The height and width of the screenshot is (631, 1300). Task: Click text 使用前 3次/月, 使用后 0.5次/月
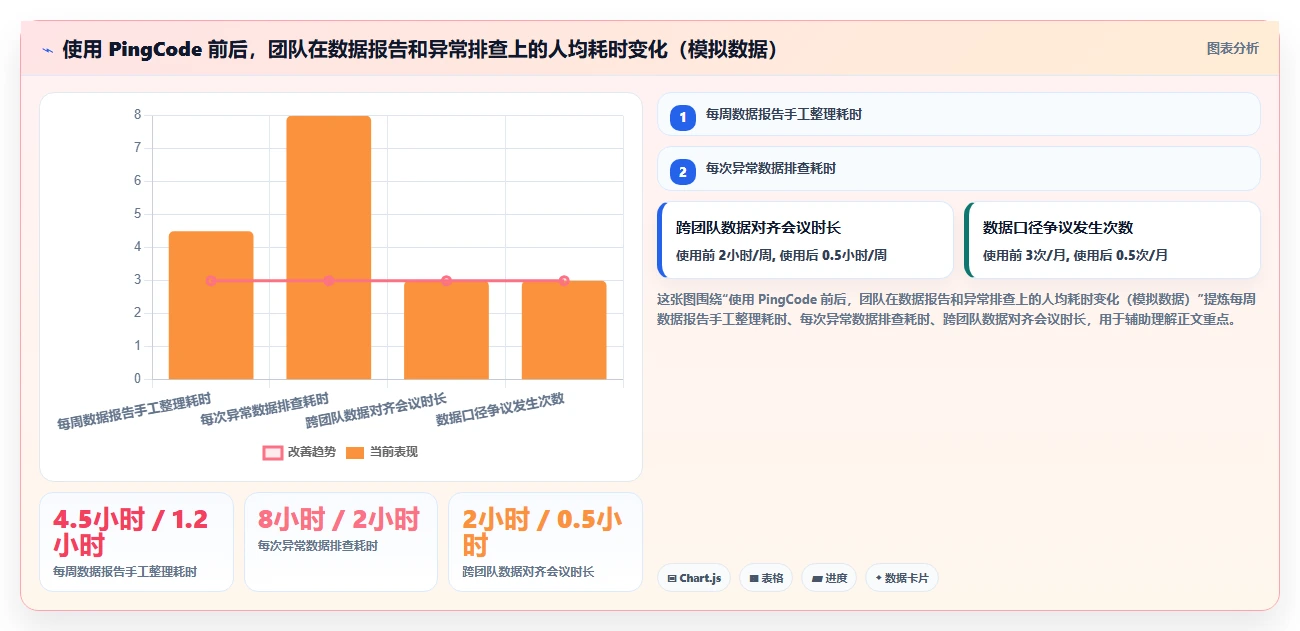(x=1075, y=256)
